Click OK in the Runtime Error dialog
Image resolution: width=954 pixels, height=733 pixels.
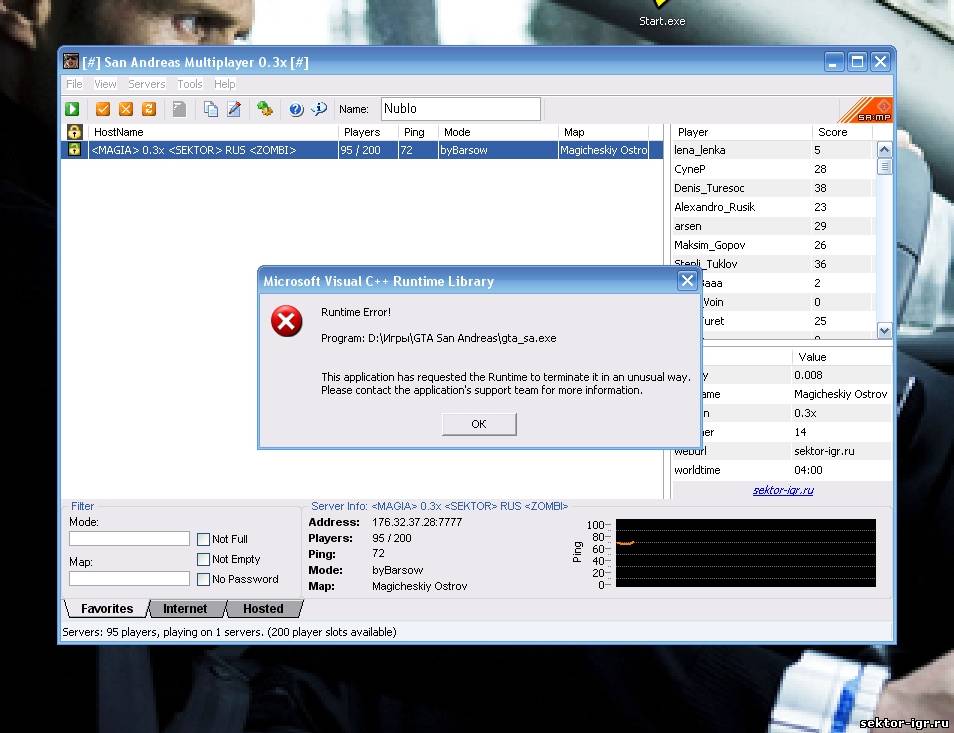coord(479,424)
